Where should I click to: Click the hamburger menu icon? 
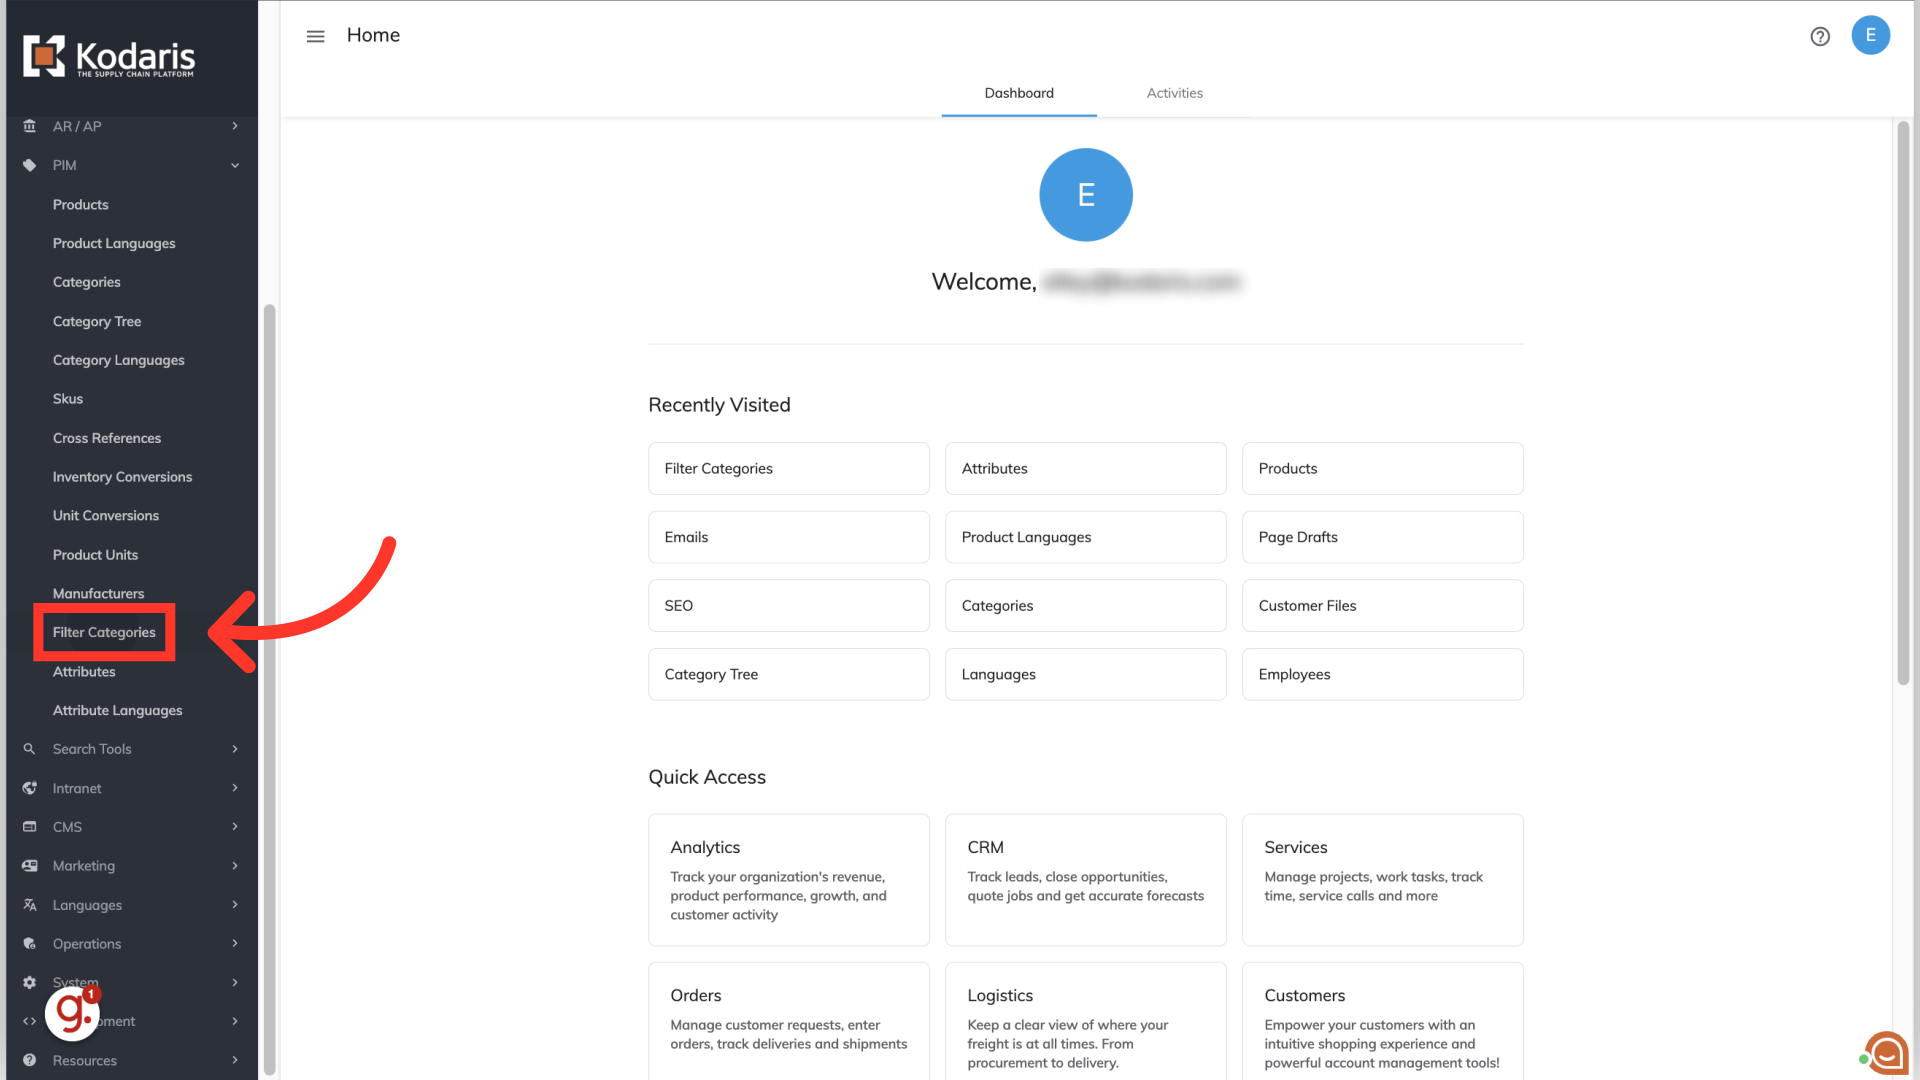coord(315,36)
